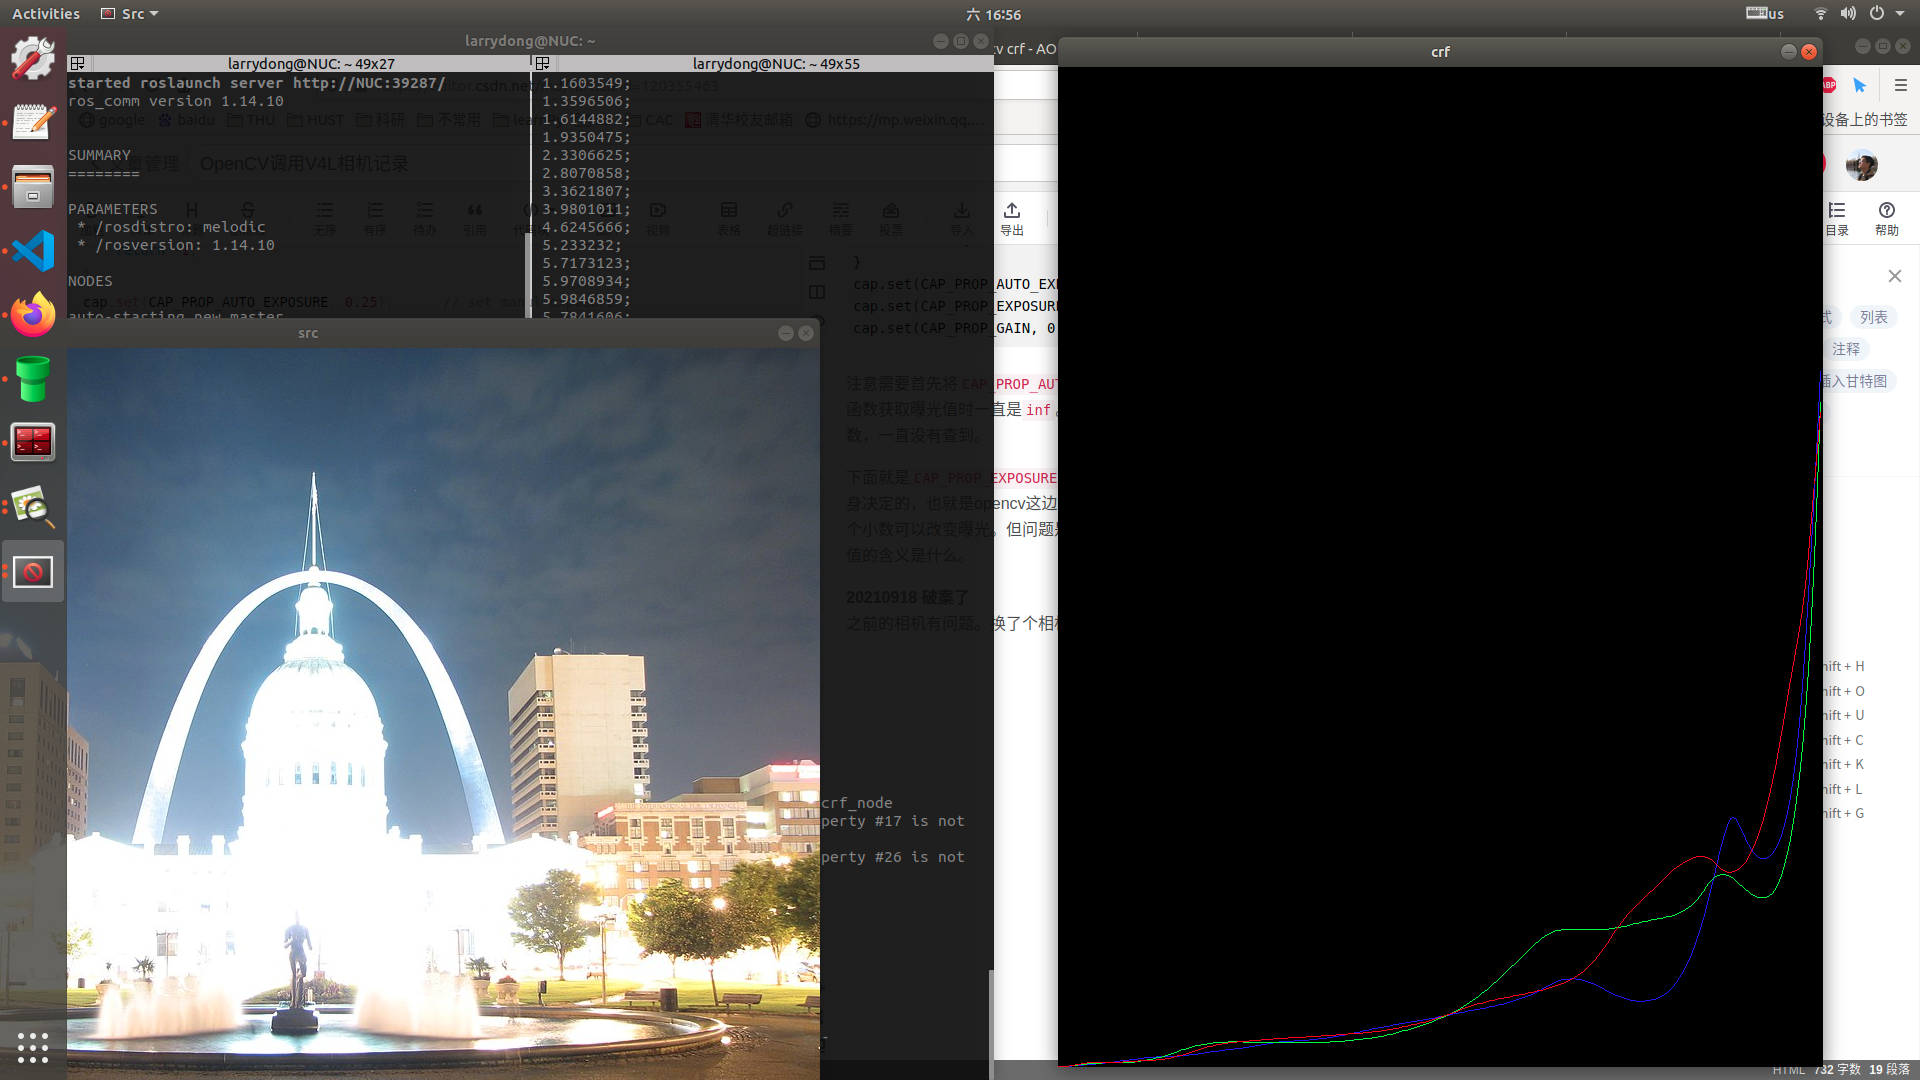The image size is (1920, 1080).
Task: Click the green pipe app icon in dock
Action: [x=33, y=379]
